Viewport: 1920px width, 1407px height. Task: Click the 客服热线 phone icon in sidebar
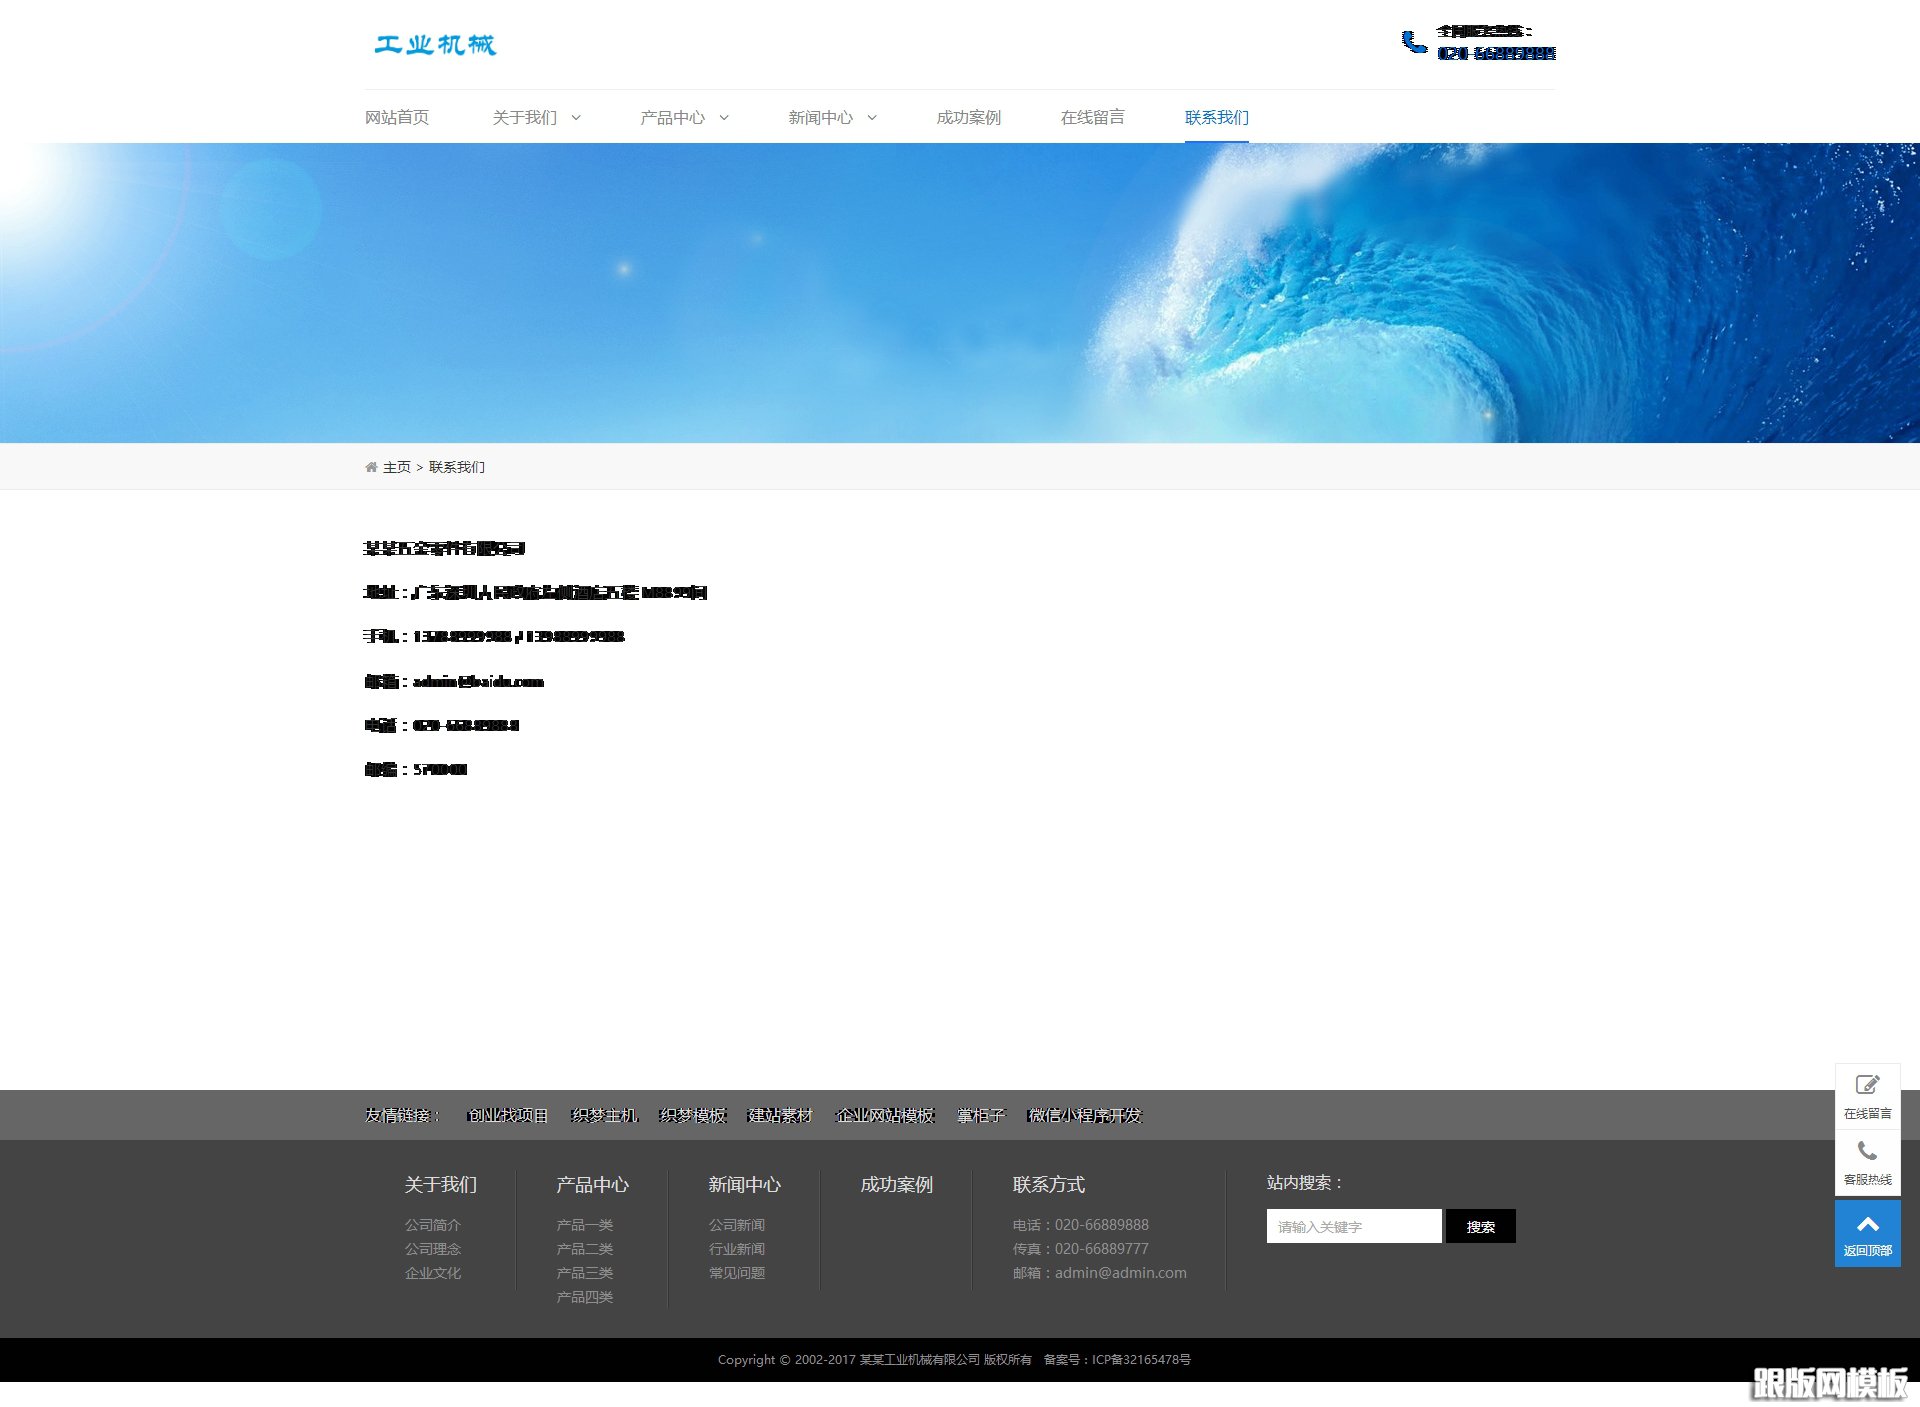click(x=1867, y=1152)
